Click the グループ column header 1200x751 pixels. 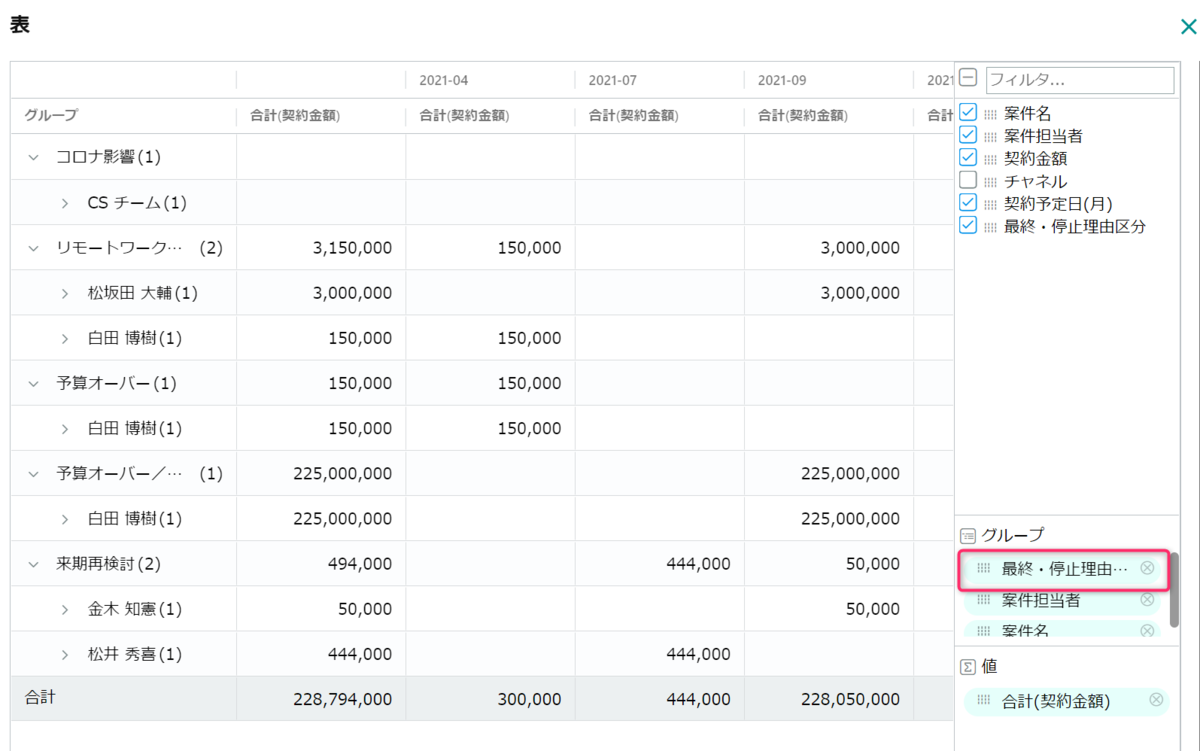pyautogui.click(x=52, y=116)
